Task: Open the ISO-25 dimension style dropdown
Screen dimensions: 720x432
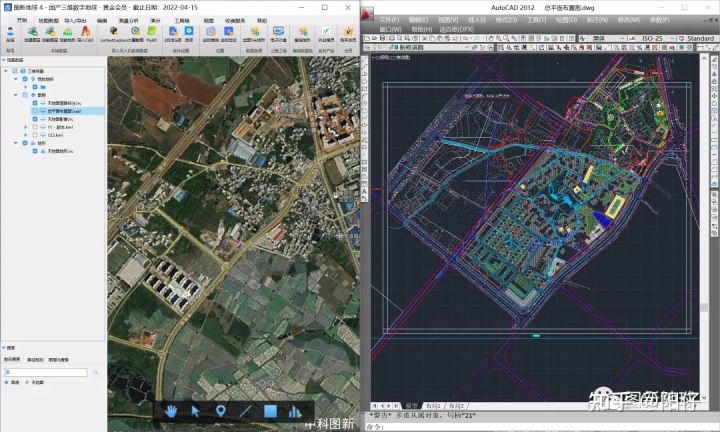Action: click(673, 38)
